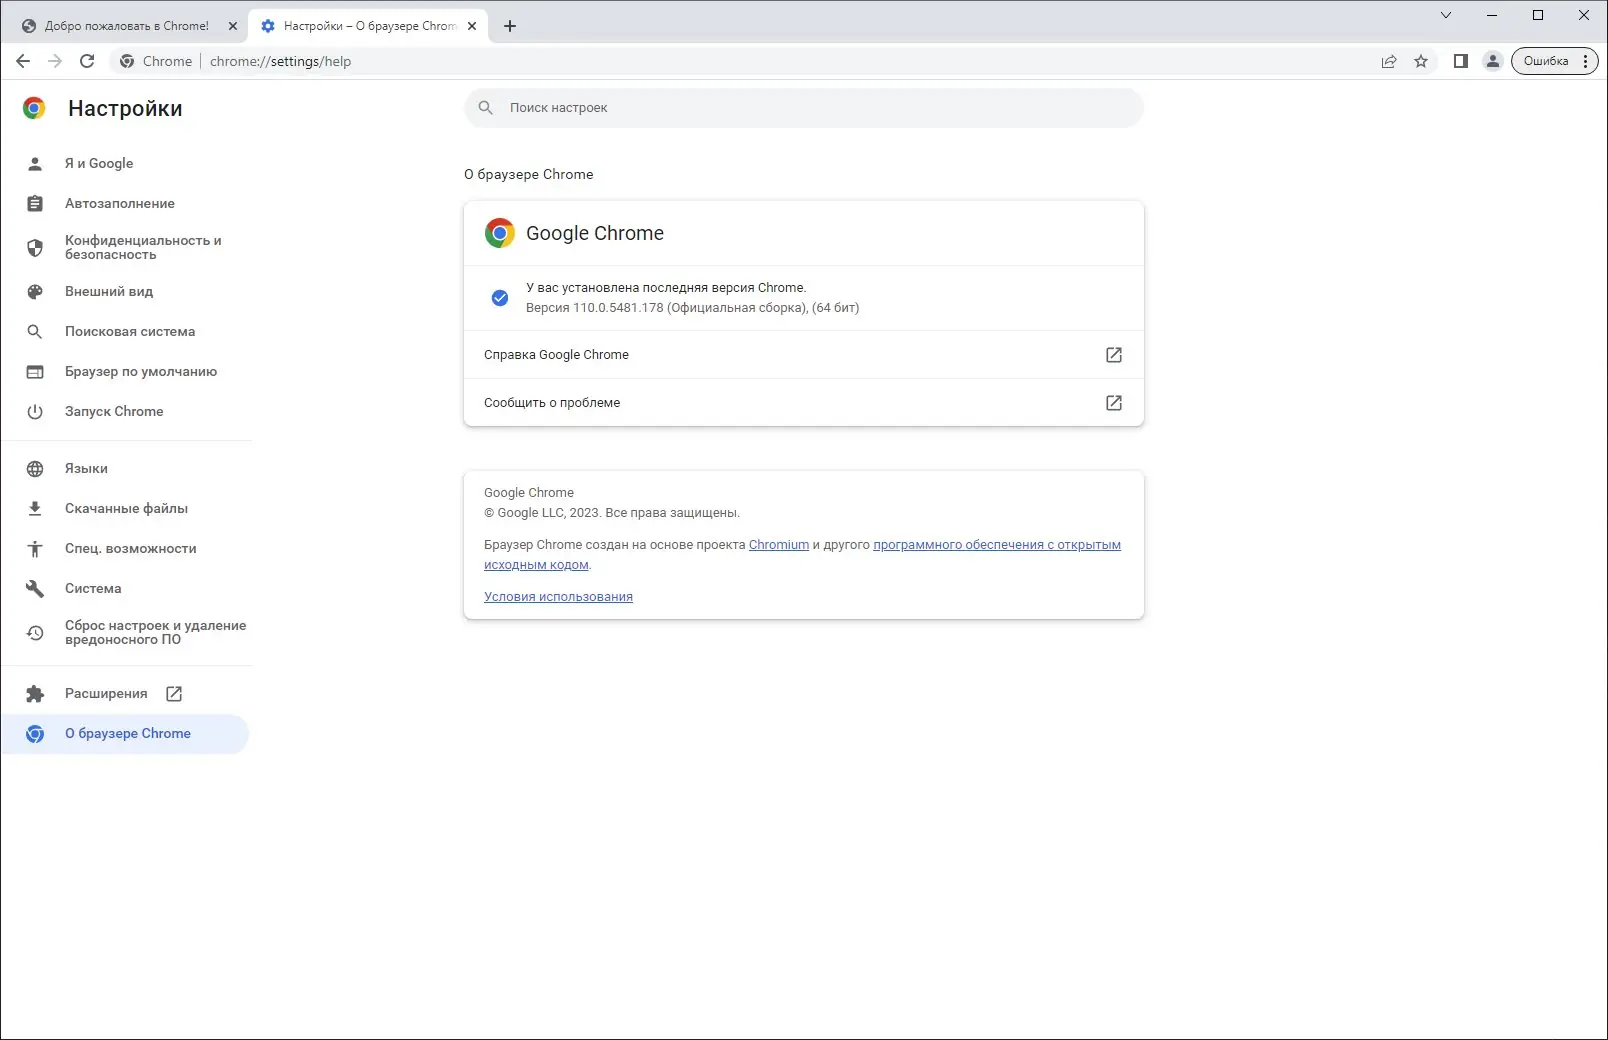
Task: Open the share page icon in address bar
Action: click(x=1389, y=61)
